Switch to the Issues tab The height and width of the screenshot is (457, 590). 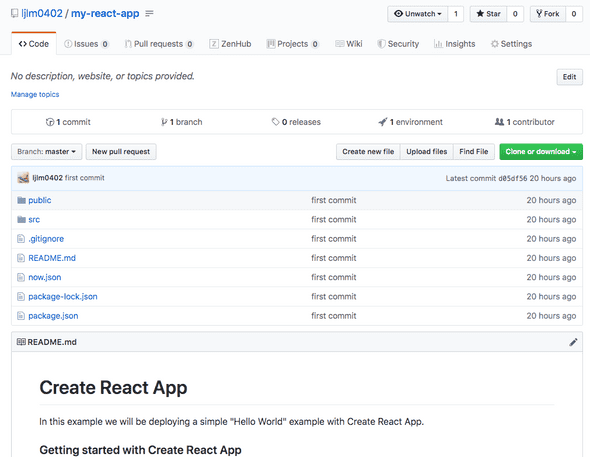tap(86, 44)
